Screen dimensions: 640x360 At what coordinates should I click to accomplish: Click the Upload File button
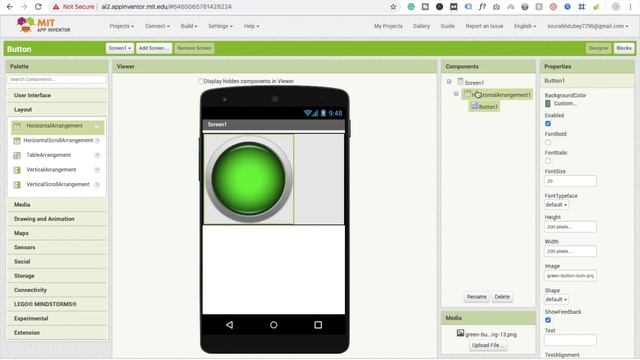click(x=489, y=345)
